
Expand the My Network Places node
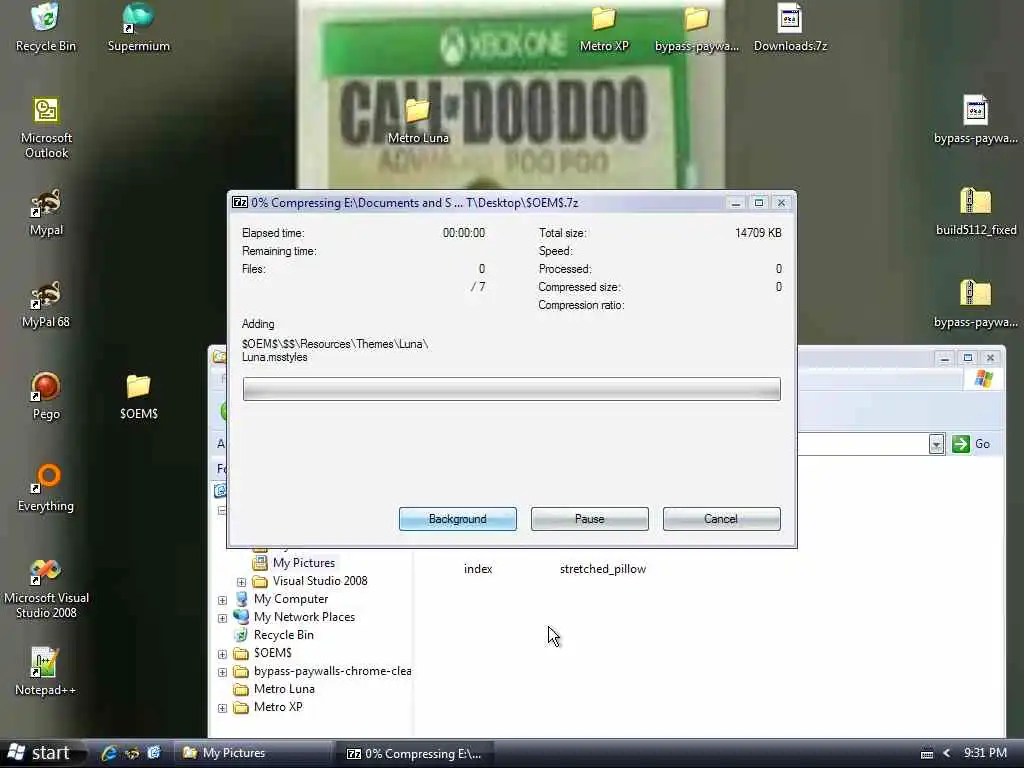coord(222,618)
